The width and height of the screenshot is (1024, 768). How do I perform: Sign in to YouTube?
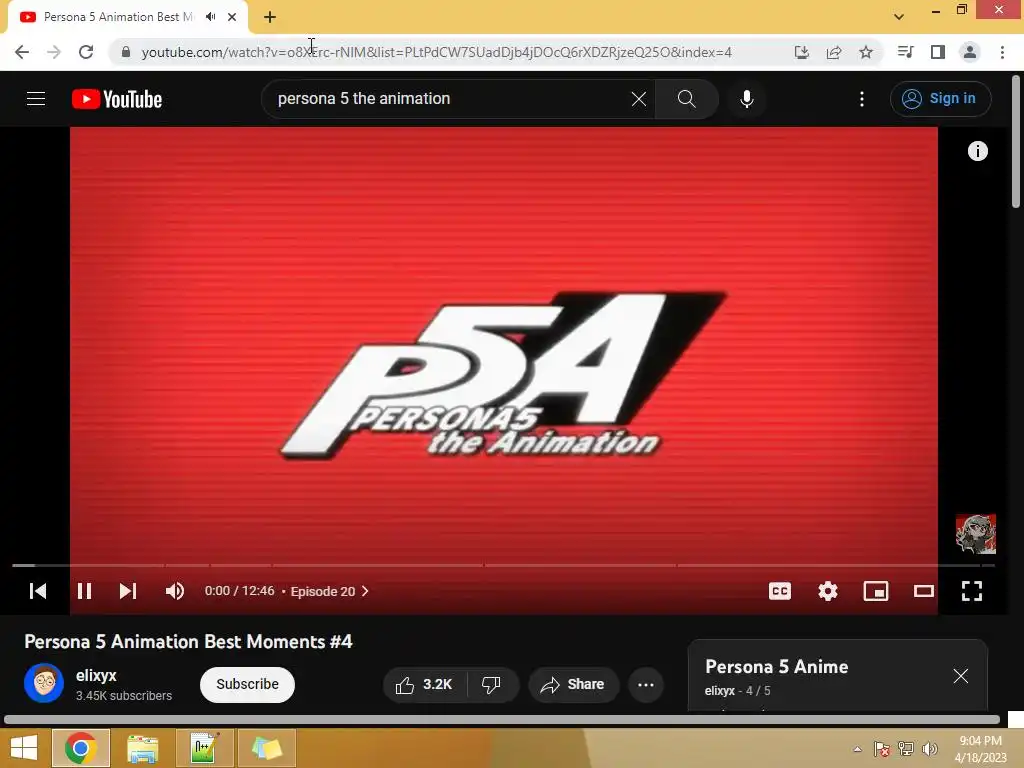coord(940,99)
